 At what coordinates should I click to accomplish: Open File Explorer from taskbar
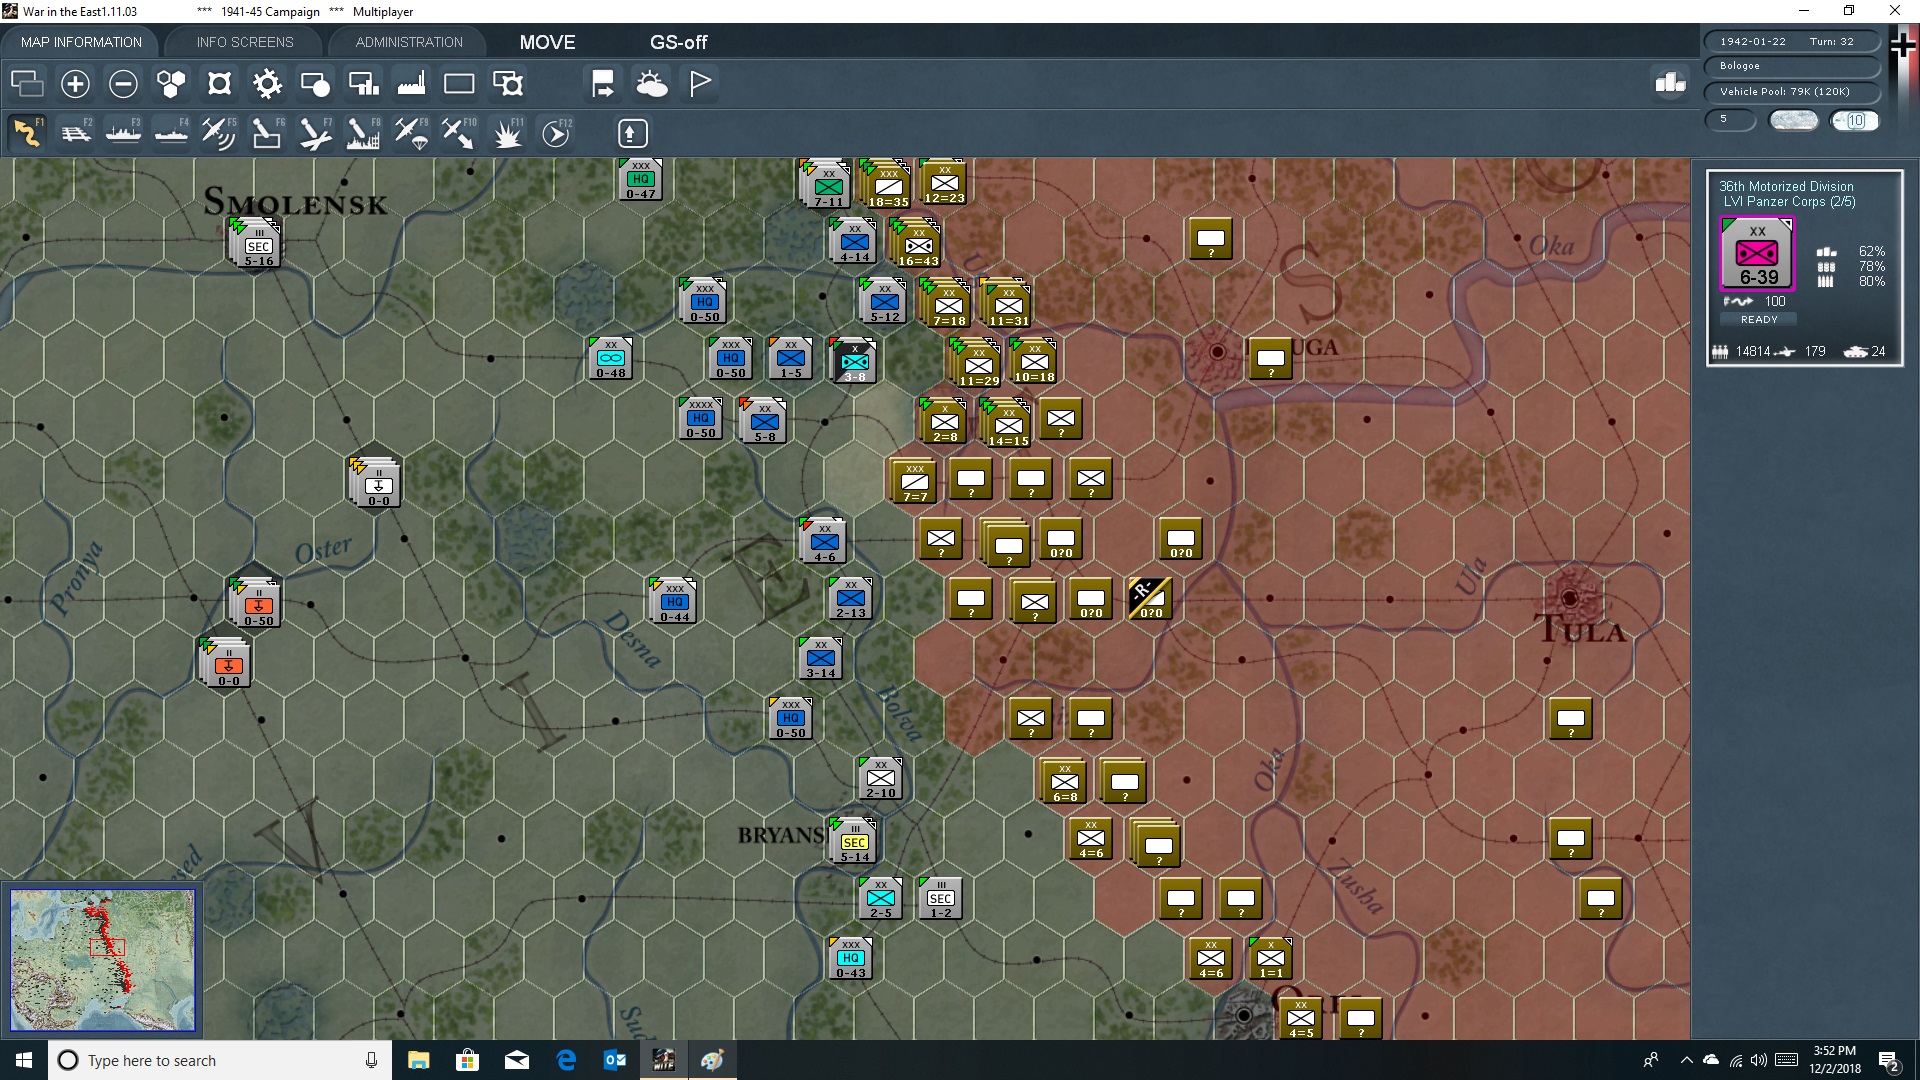tap(418, 1060)
